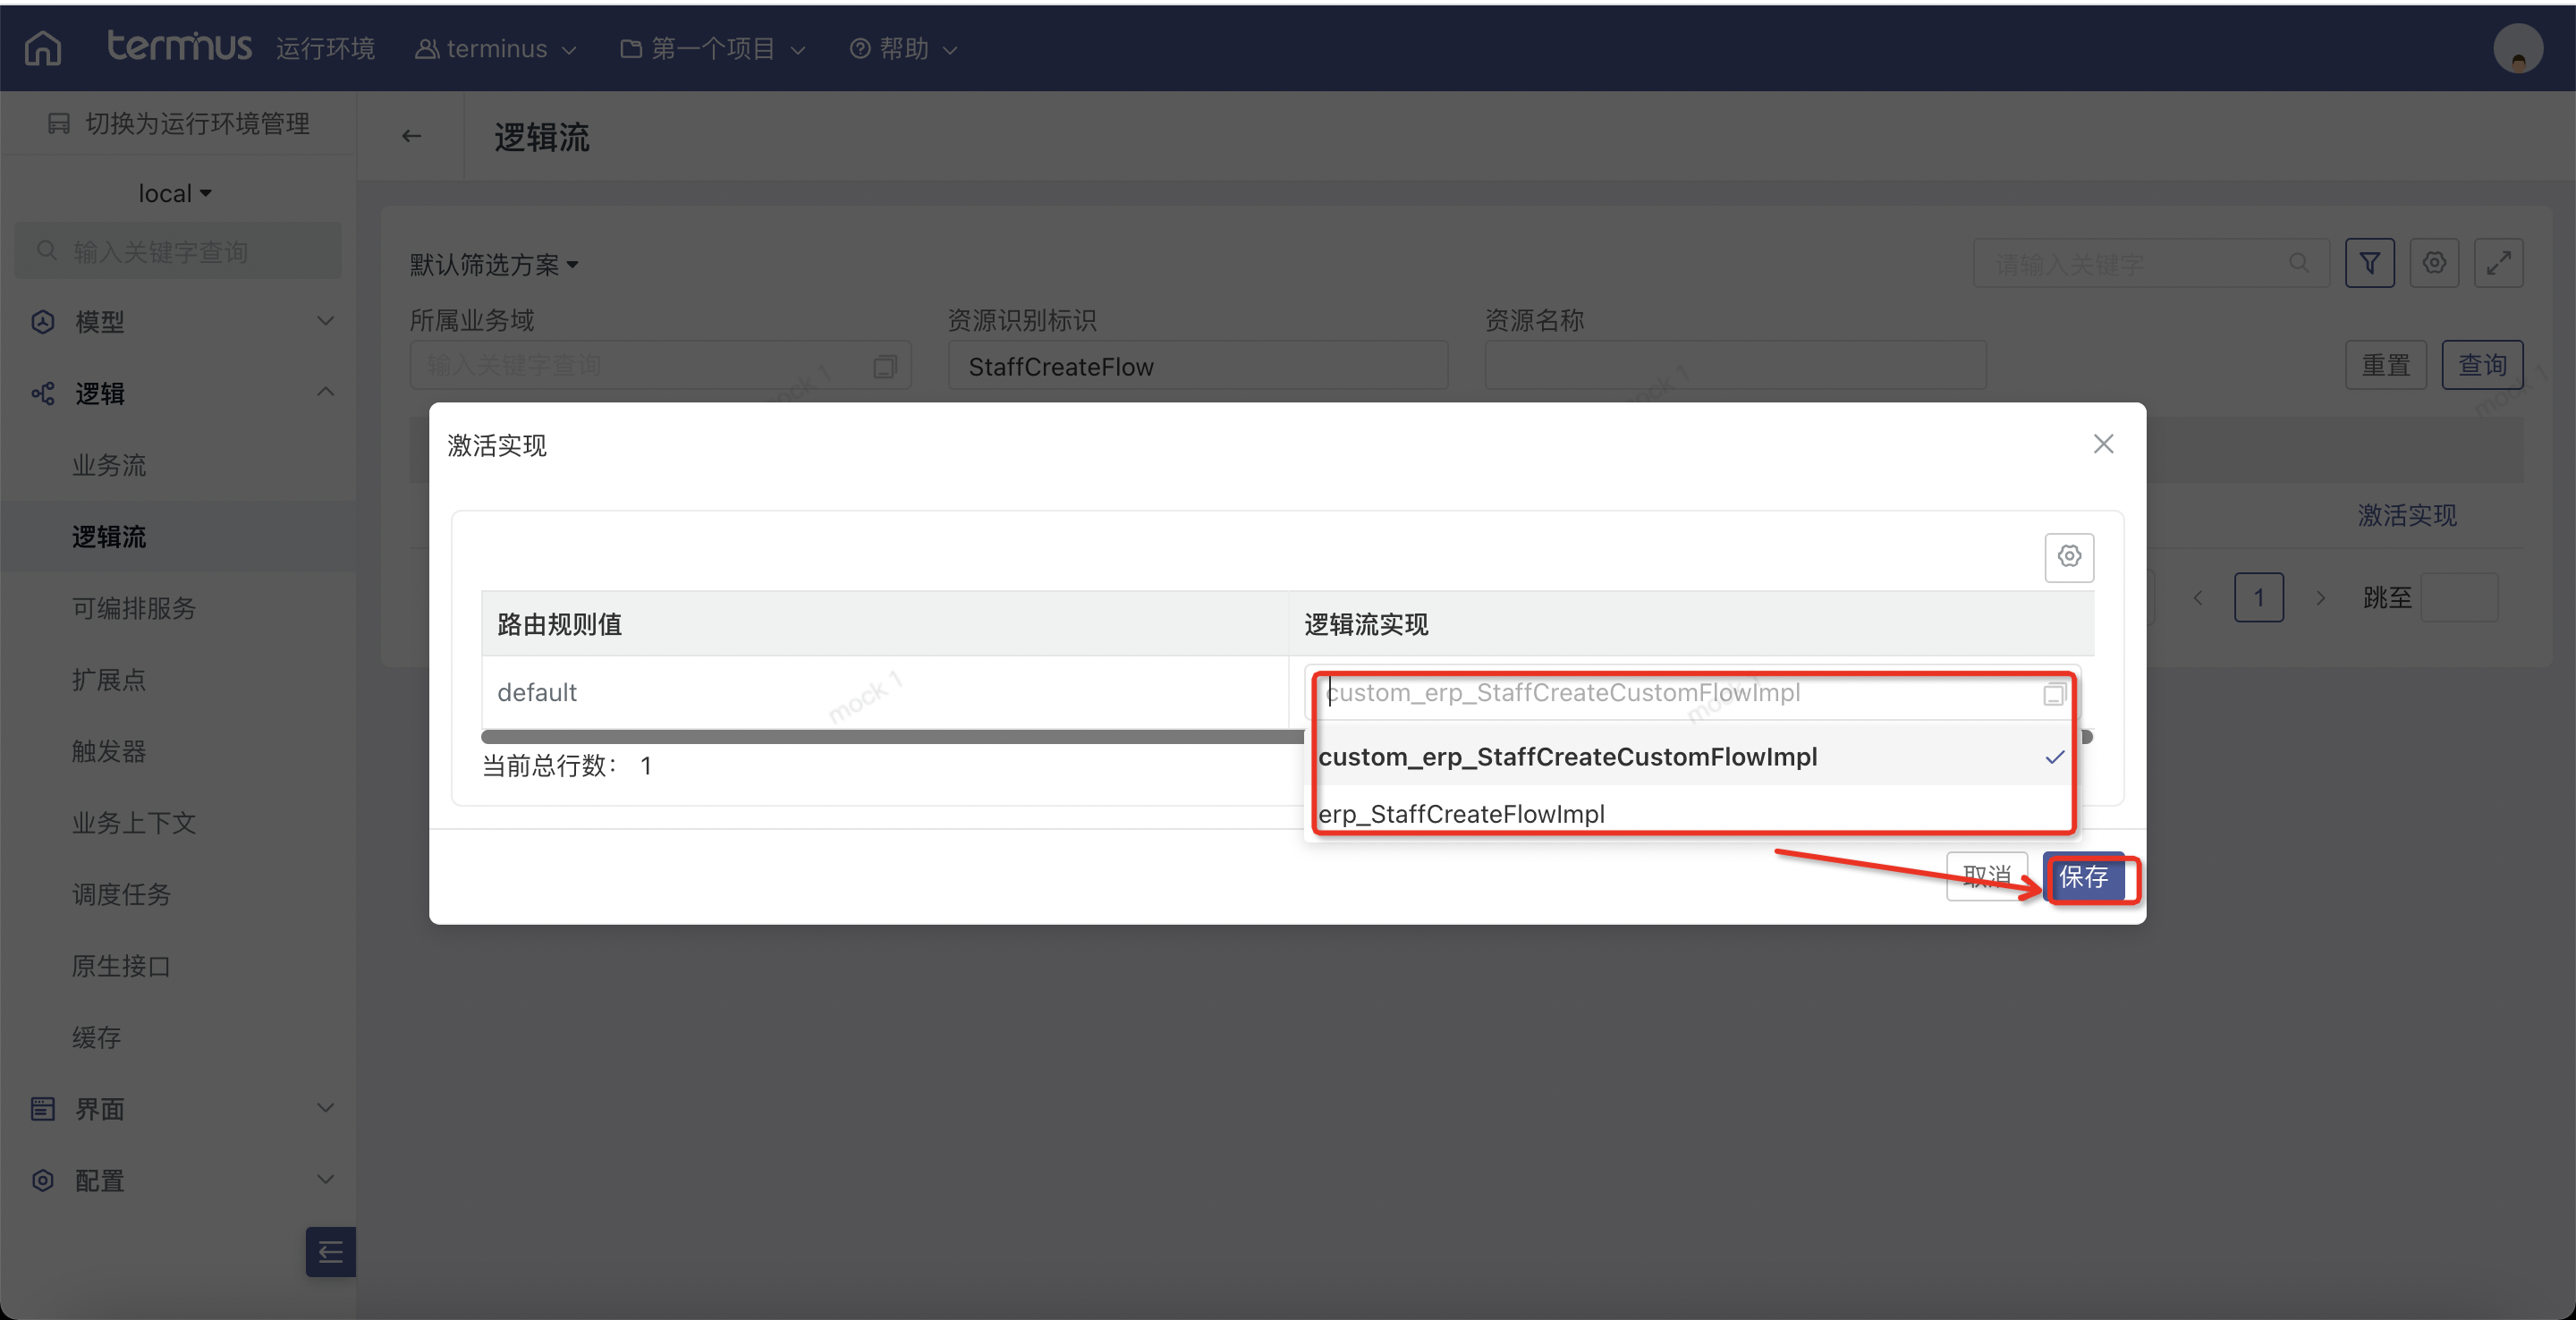Click the user avatar in top right
The width and height of the screenshot is (2576, 1320).
coord(2517,48)
